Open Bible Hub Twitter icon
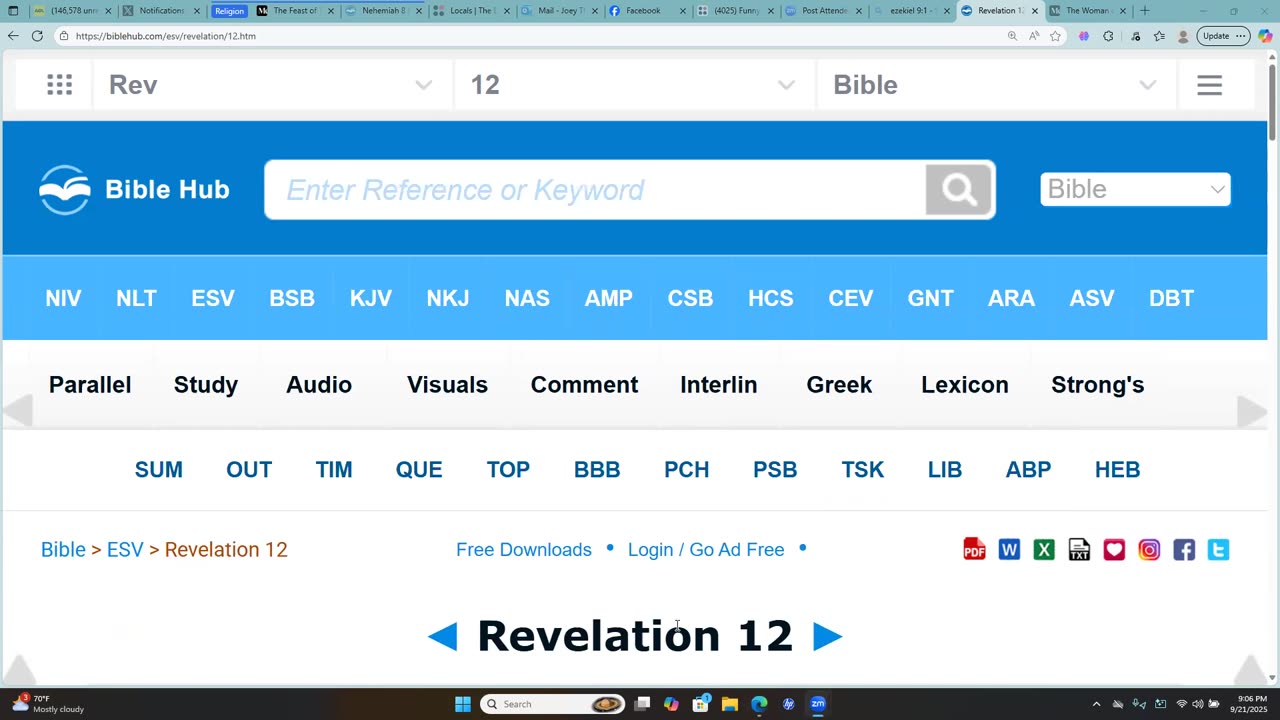 1218,549
